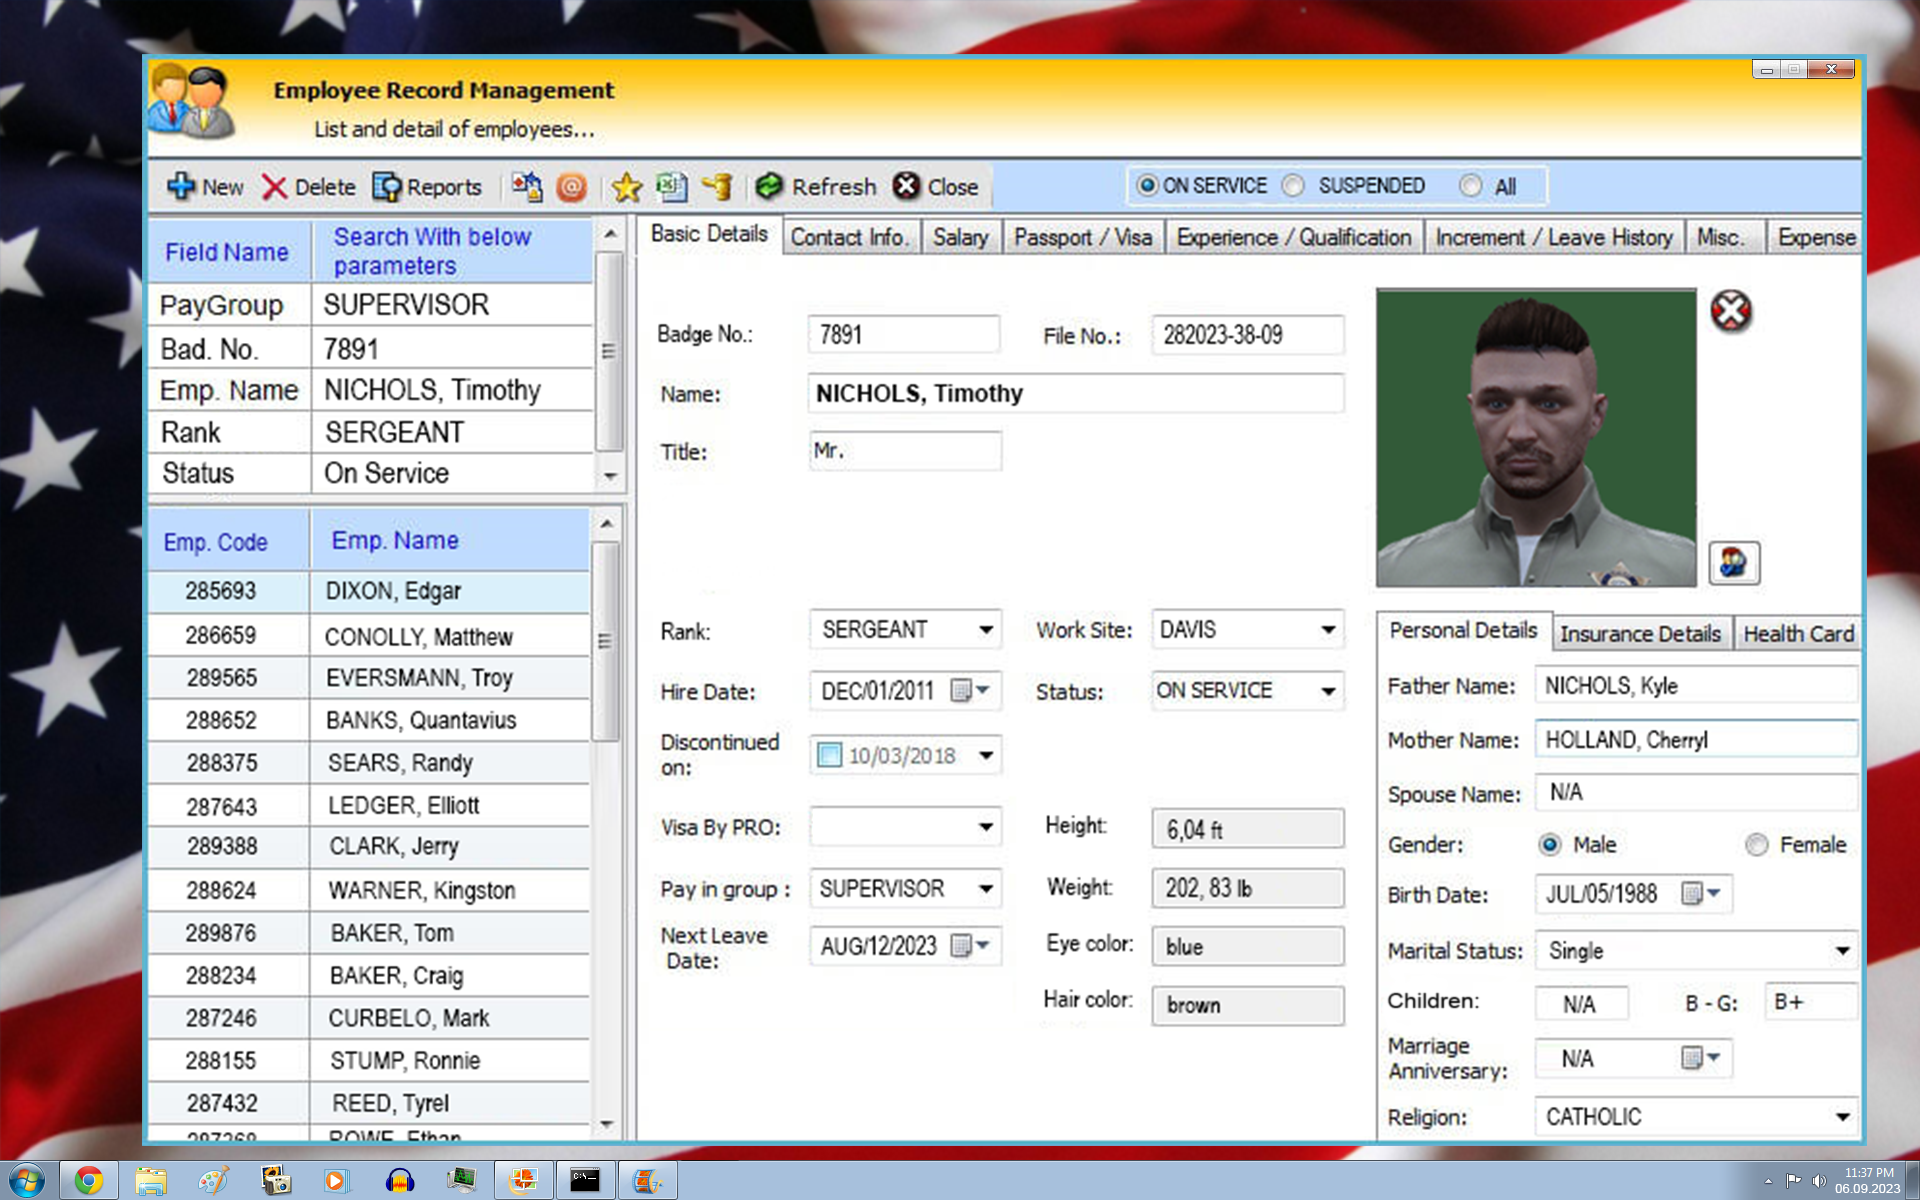Expand the Work Site DAVIS dropdown
1920x1200 pixels.
[x=1328, y=630]
